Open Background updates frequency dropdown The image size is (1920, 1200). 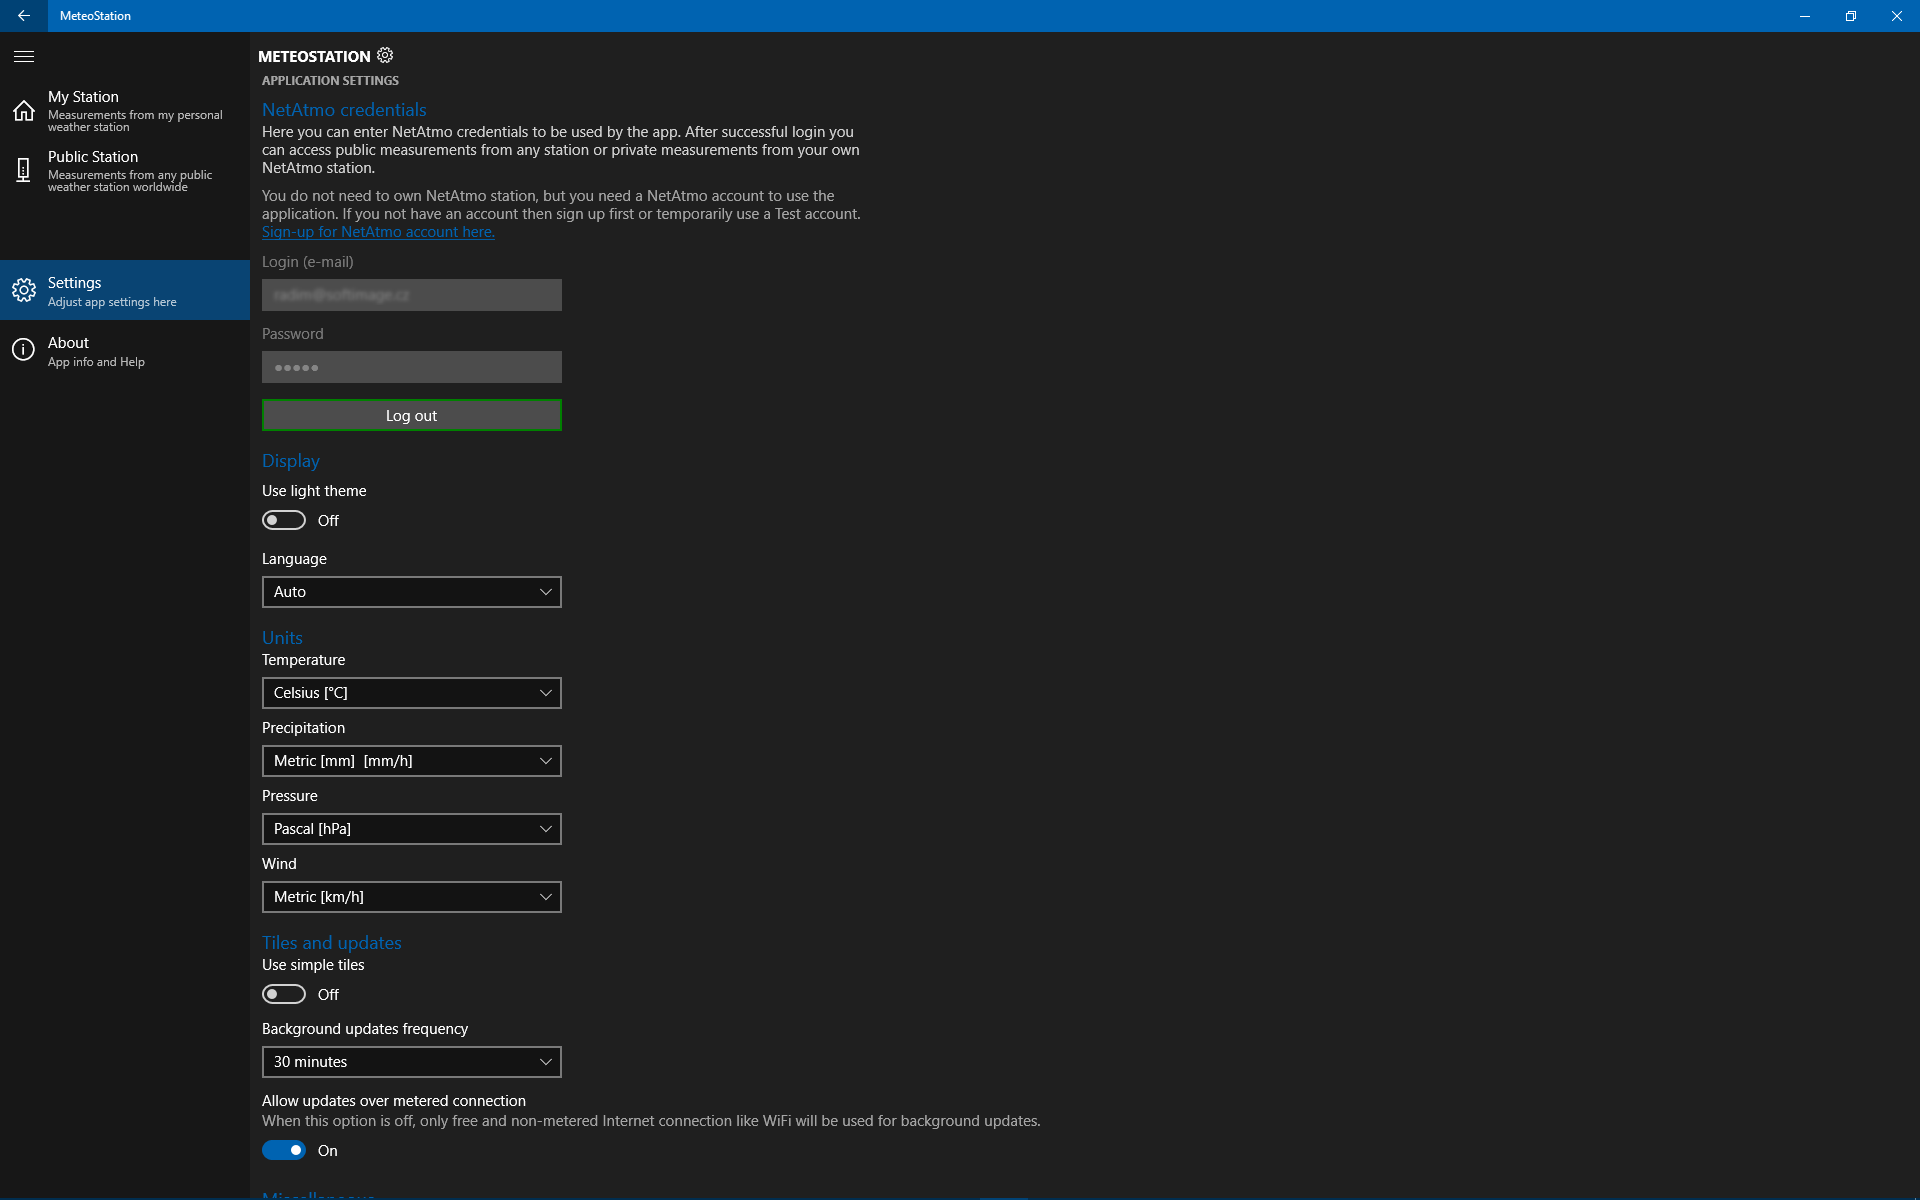click(x=411, y=1061)
